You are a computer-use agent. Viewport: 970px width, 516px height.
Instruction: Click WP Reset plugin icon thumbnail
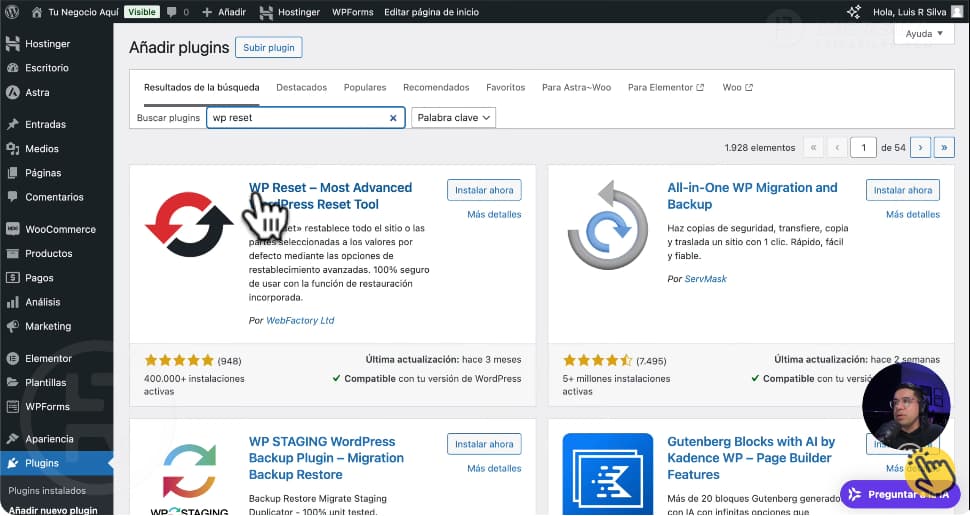[189, 225]
